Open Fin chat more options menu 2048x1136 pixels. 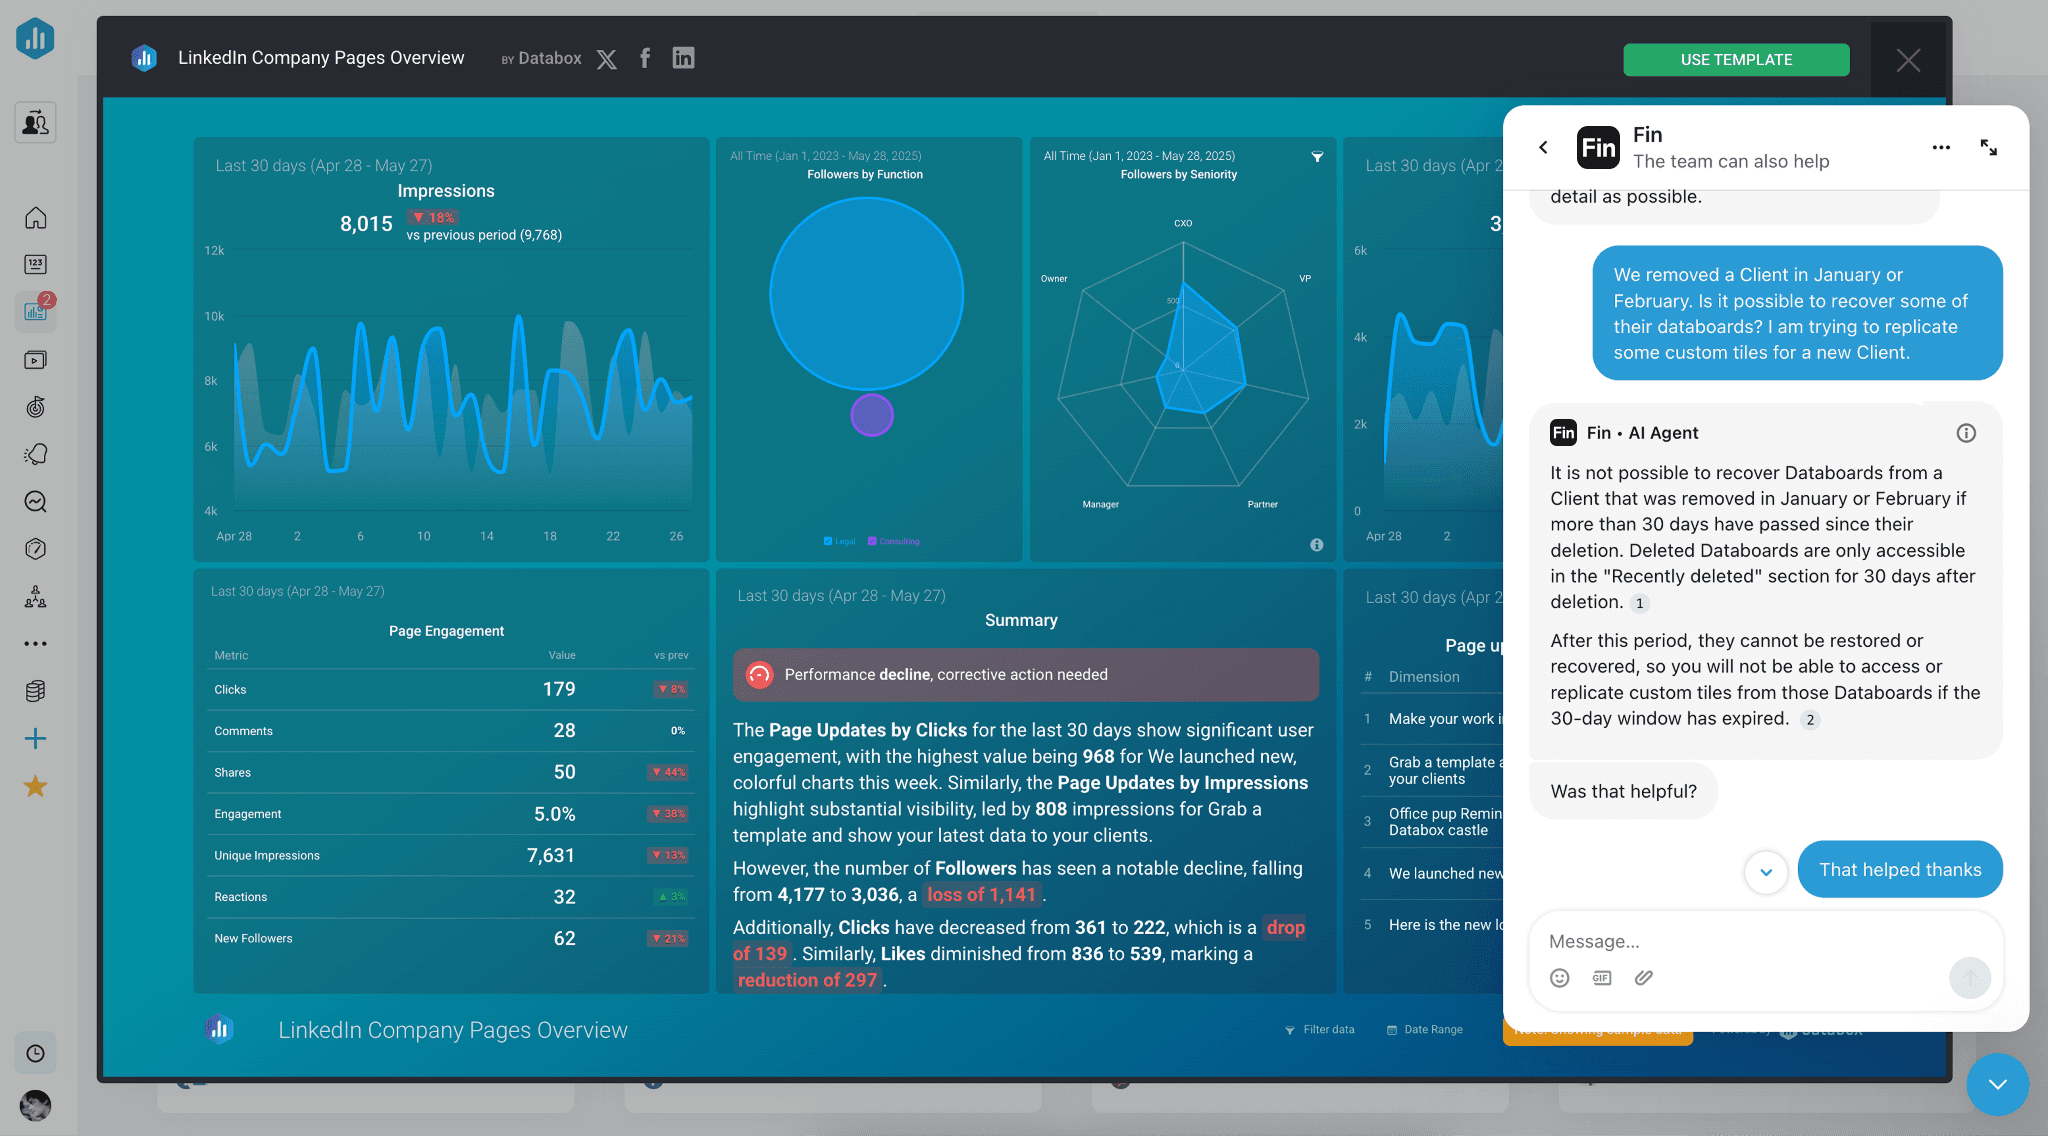(x=1941, y=148)
